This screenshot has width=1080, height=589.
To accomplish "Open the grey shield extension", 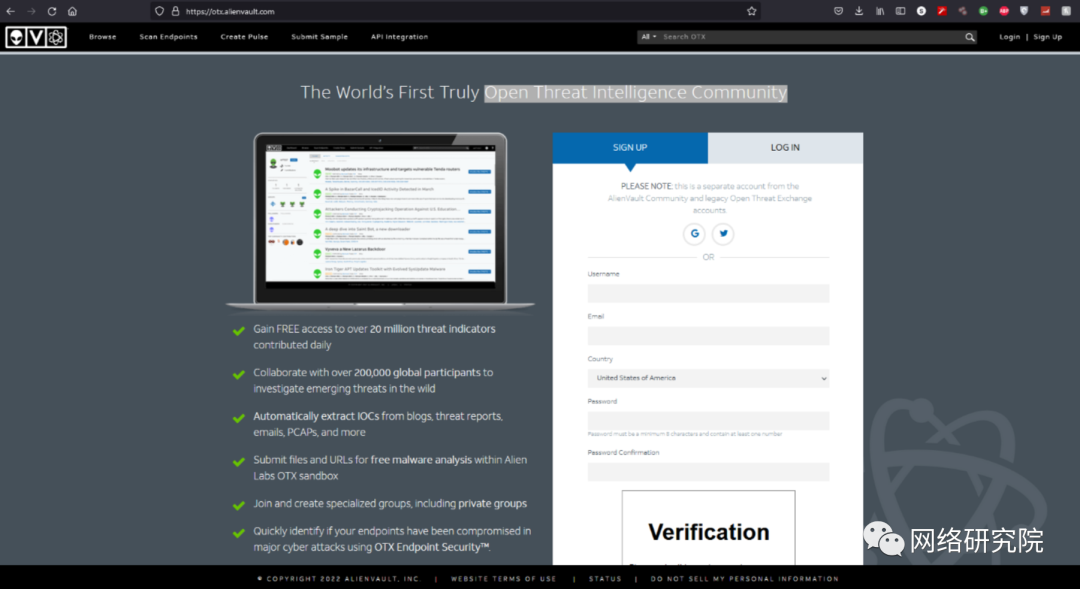I will click(1024, 11).
